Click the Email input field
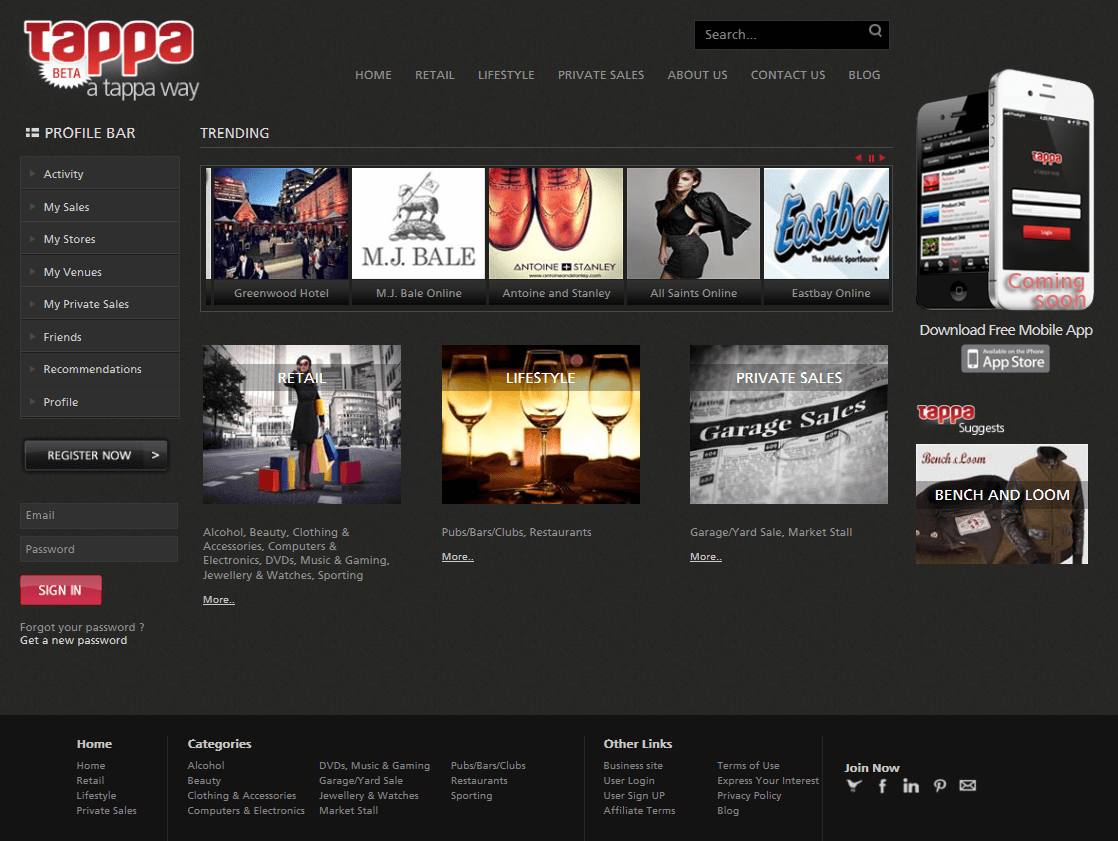 98,515
